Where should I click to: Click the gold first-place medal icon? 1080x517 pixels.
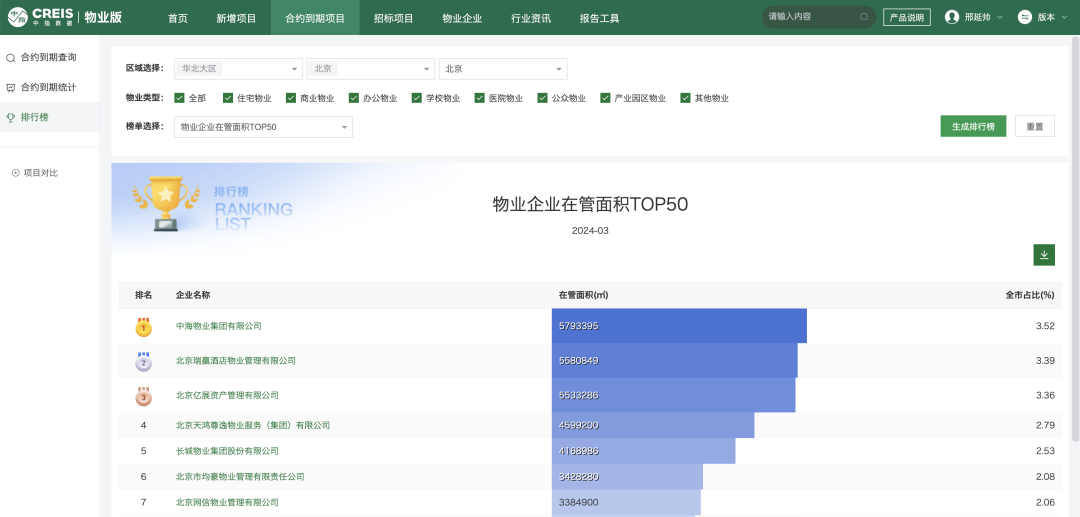[143, 327]
